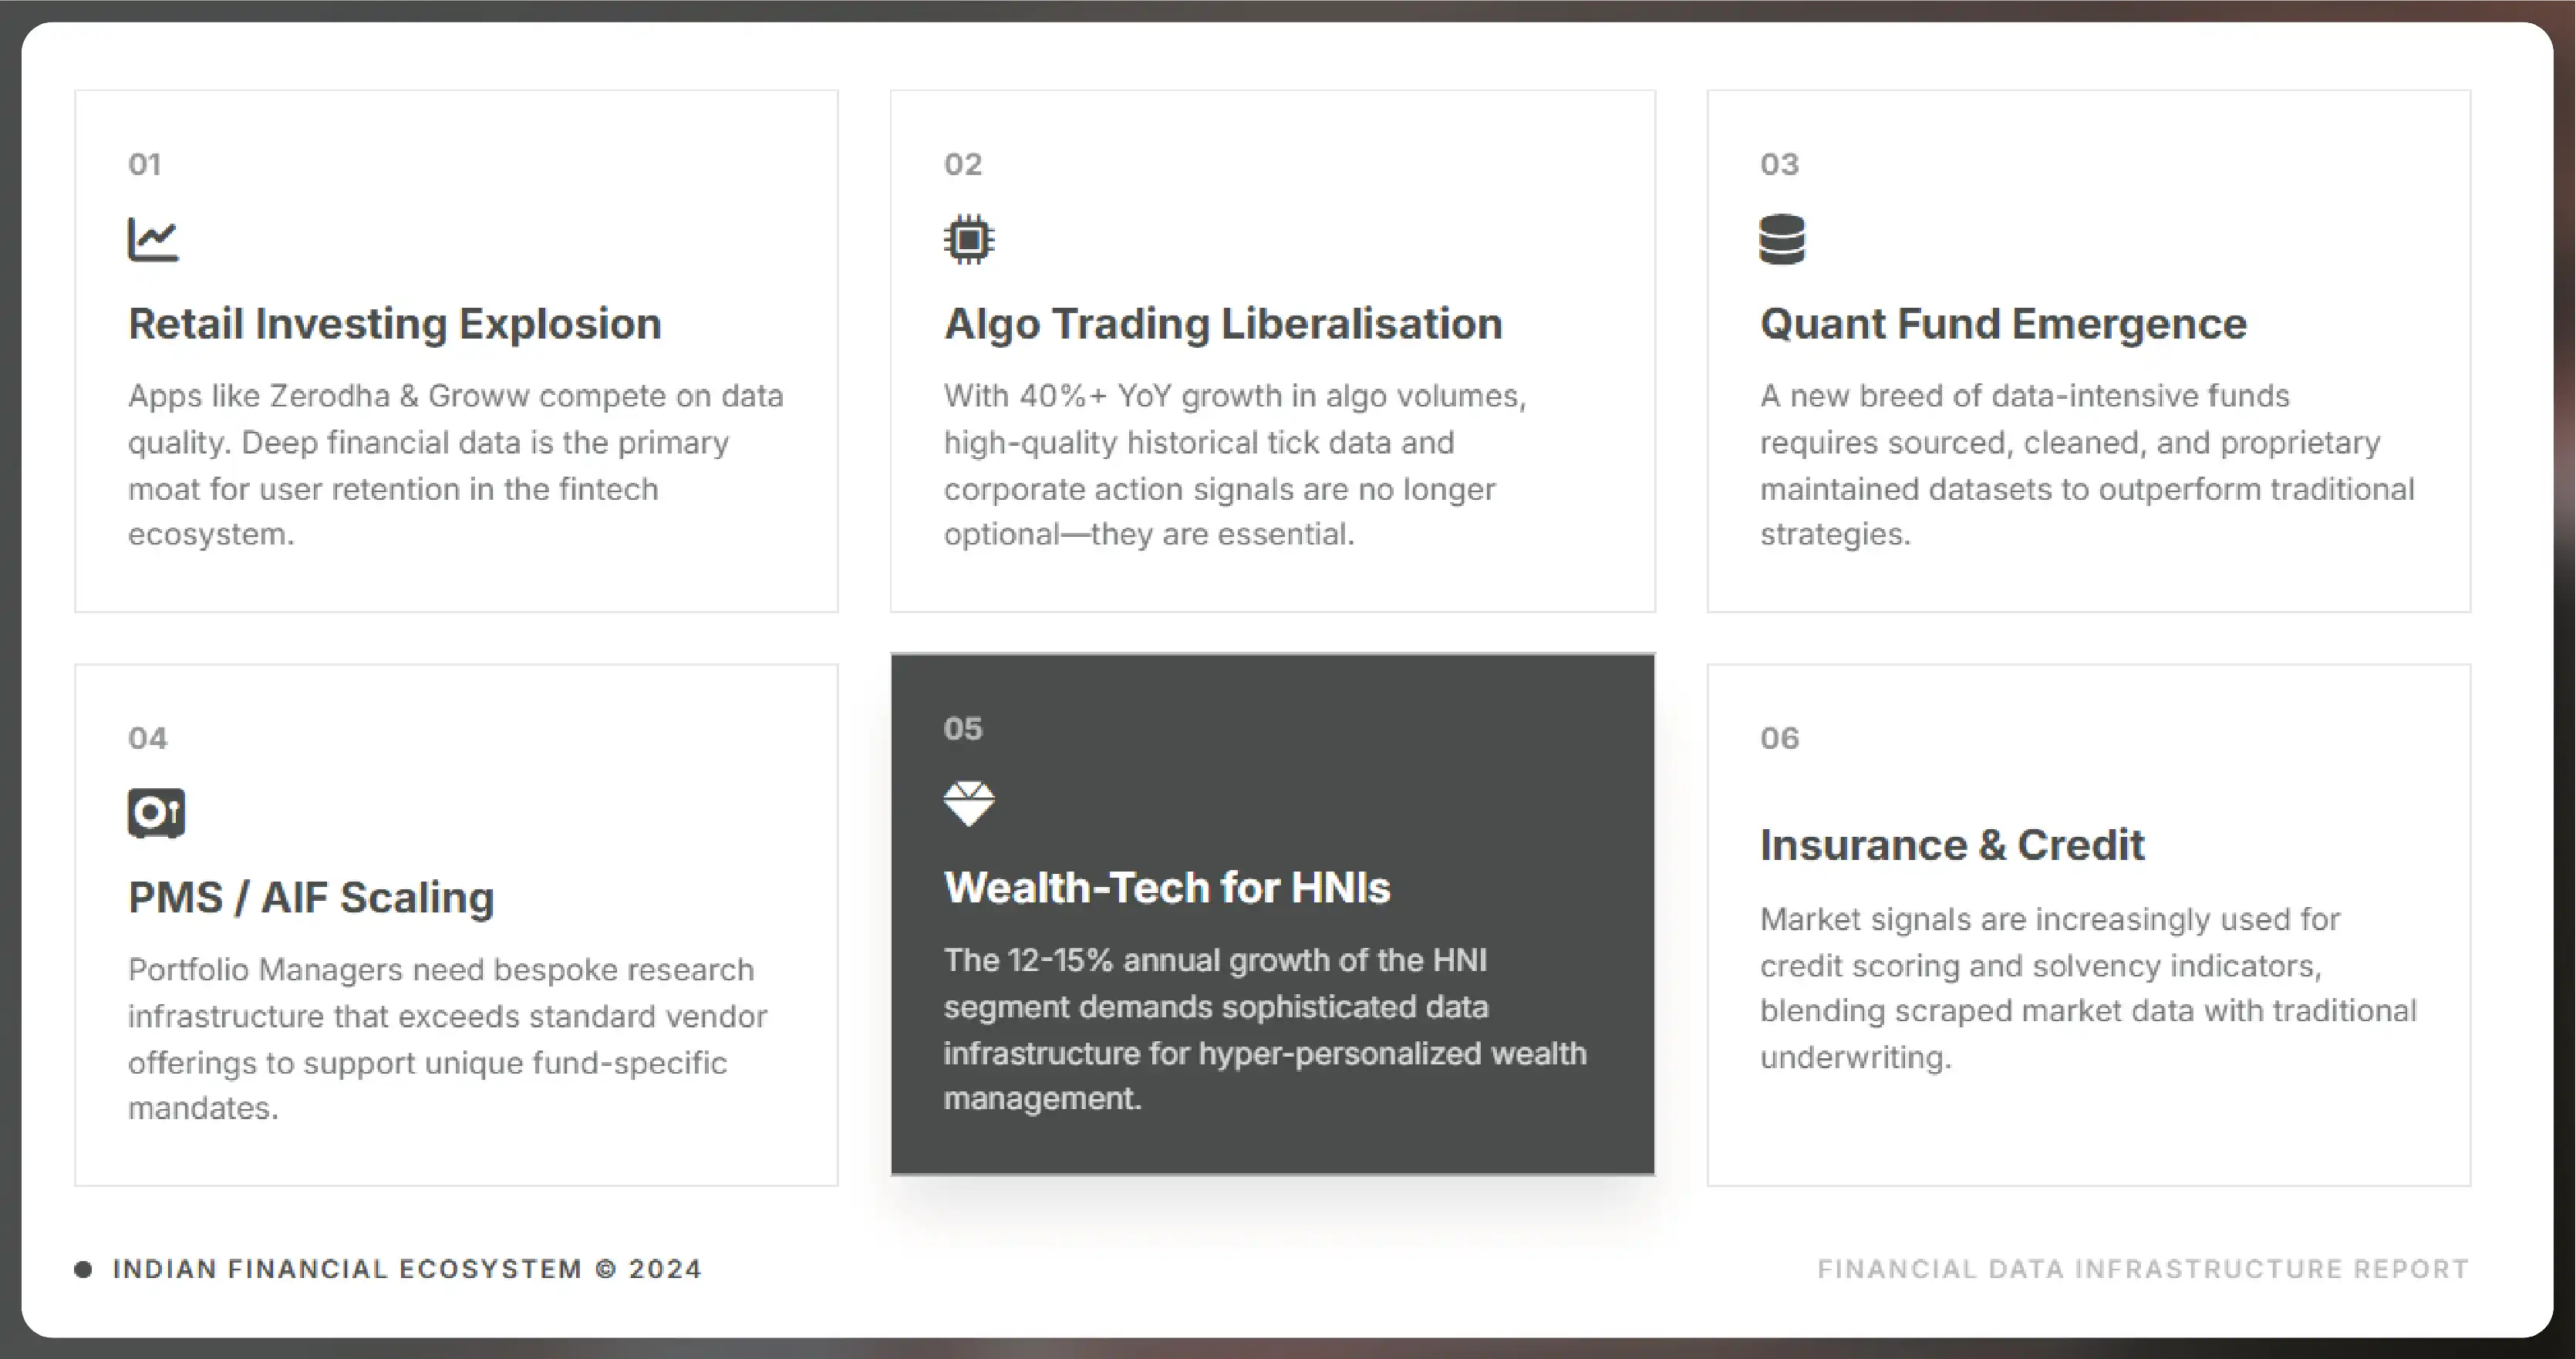
Task: Click the vault icon above PMS / AIF Scaling
Action: pos(156,812)
